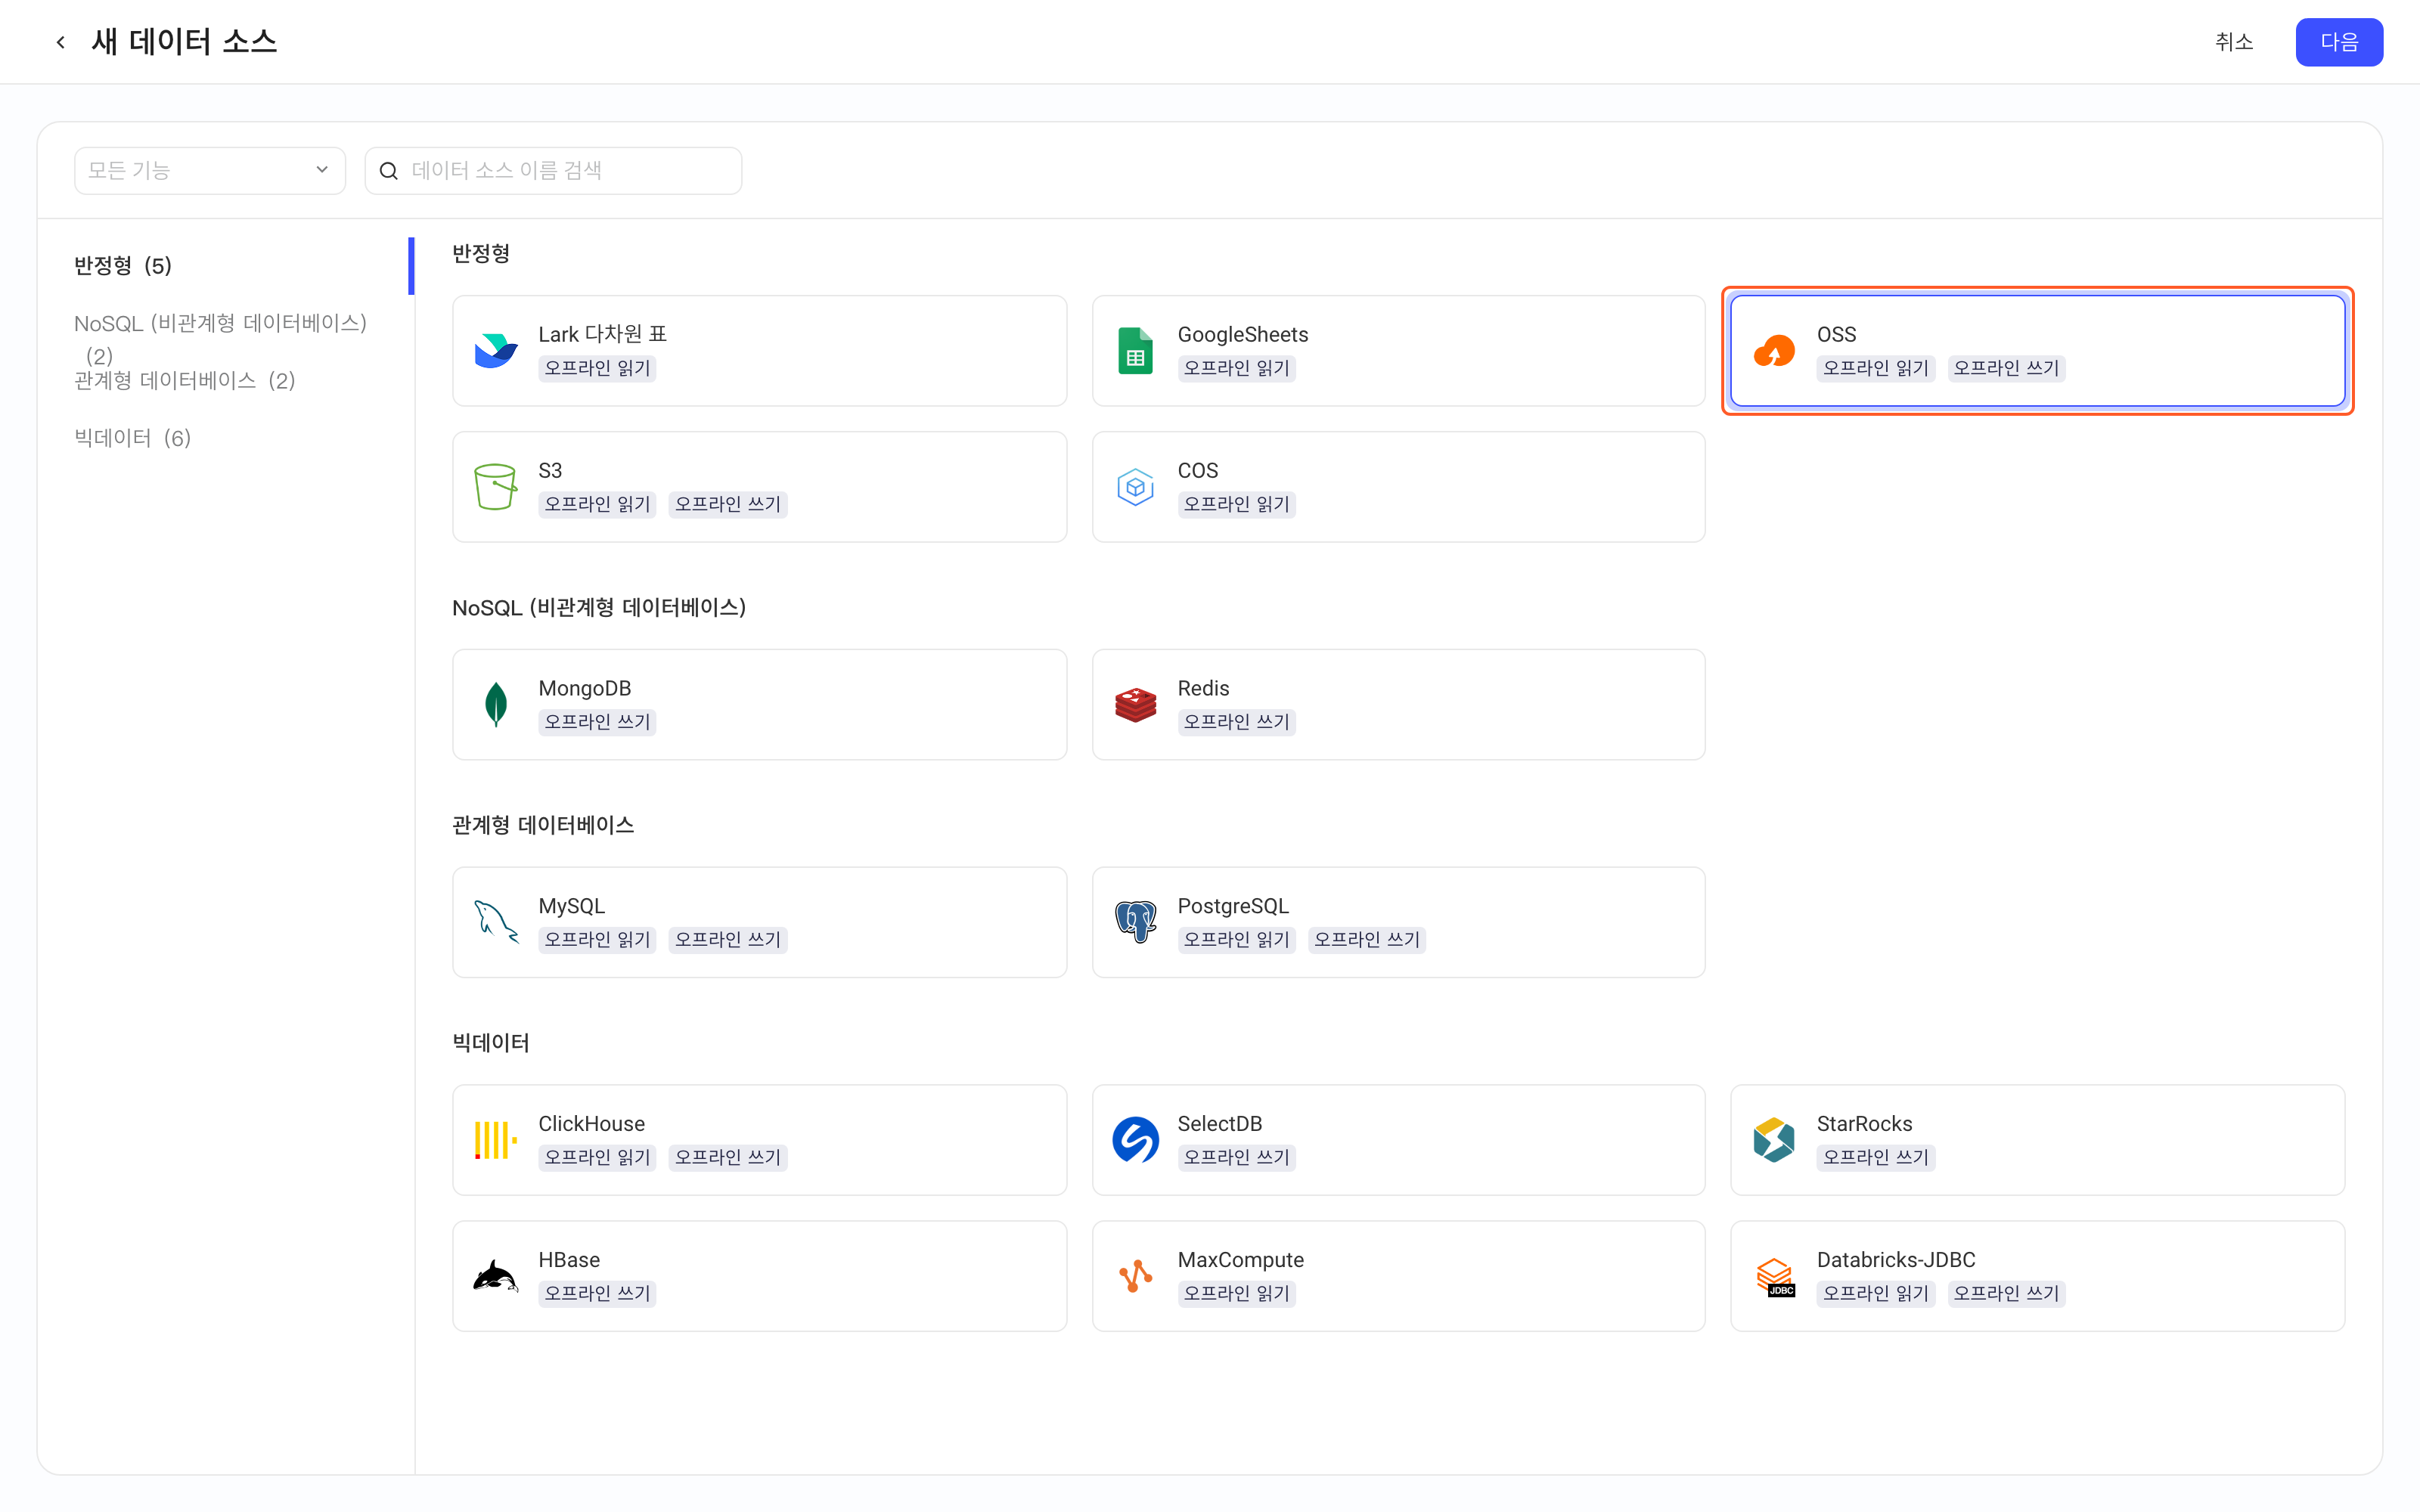The image size is (2420, 1512).
Task: Click the SelectDB blue circle icon
Action: pyautogui.click(x=1135, y=1140)
